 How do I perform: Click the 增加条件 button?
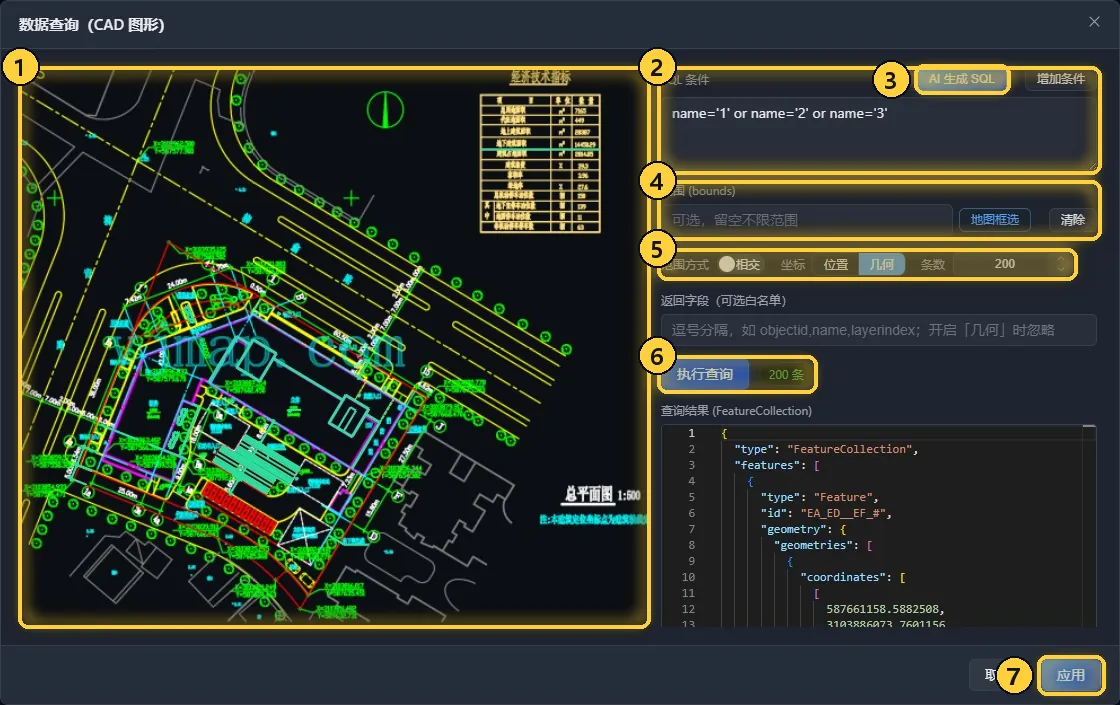(1061, 79)
